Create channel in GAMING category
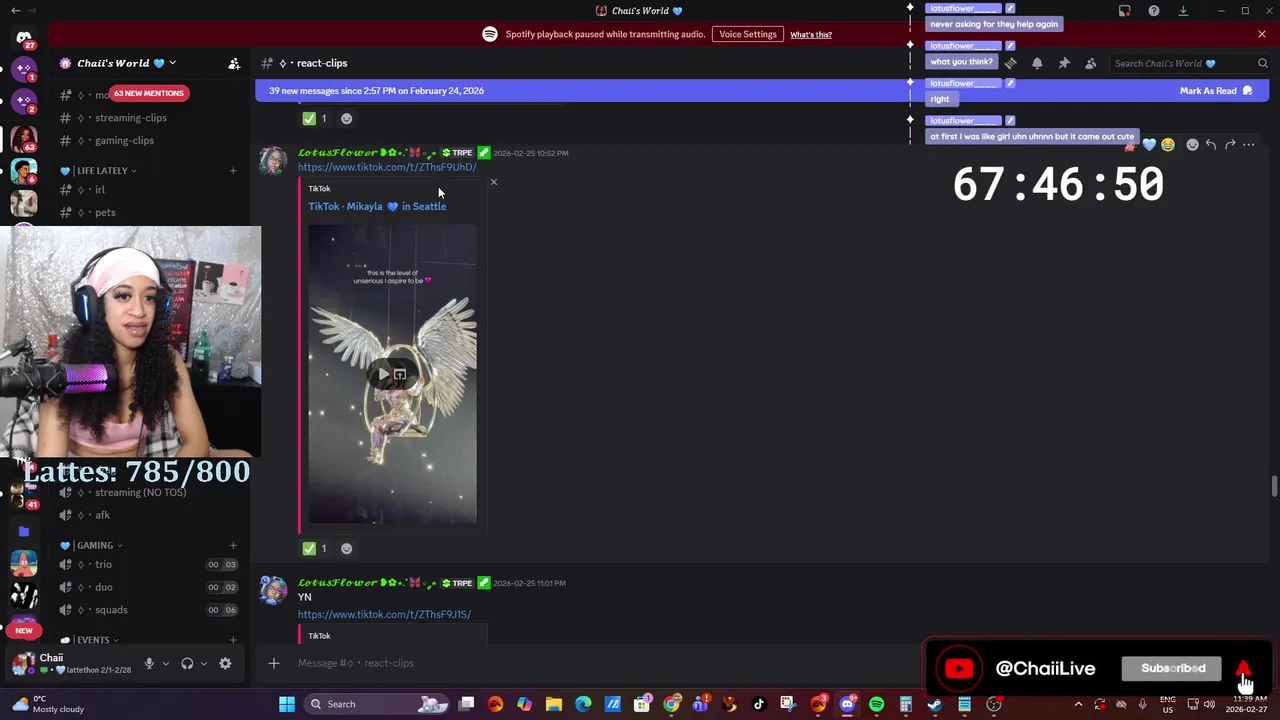This screenshot has height=720, width=1280. [x=233, y=545]
